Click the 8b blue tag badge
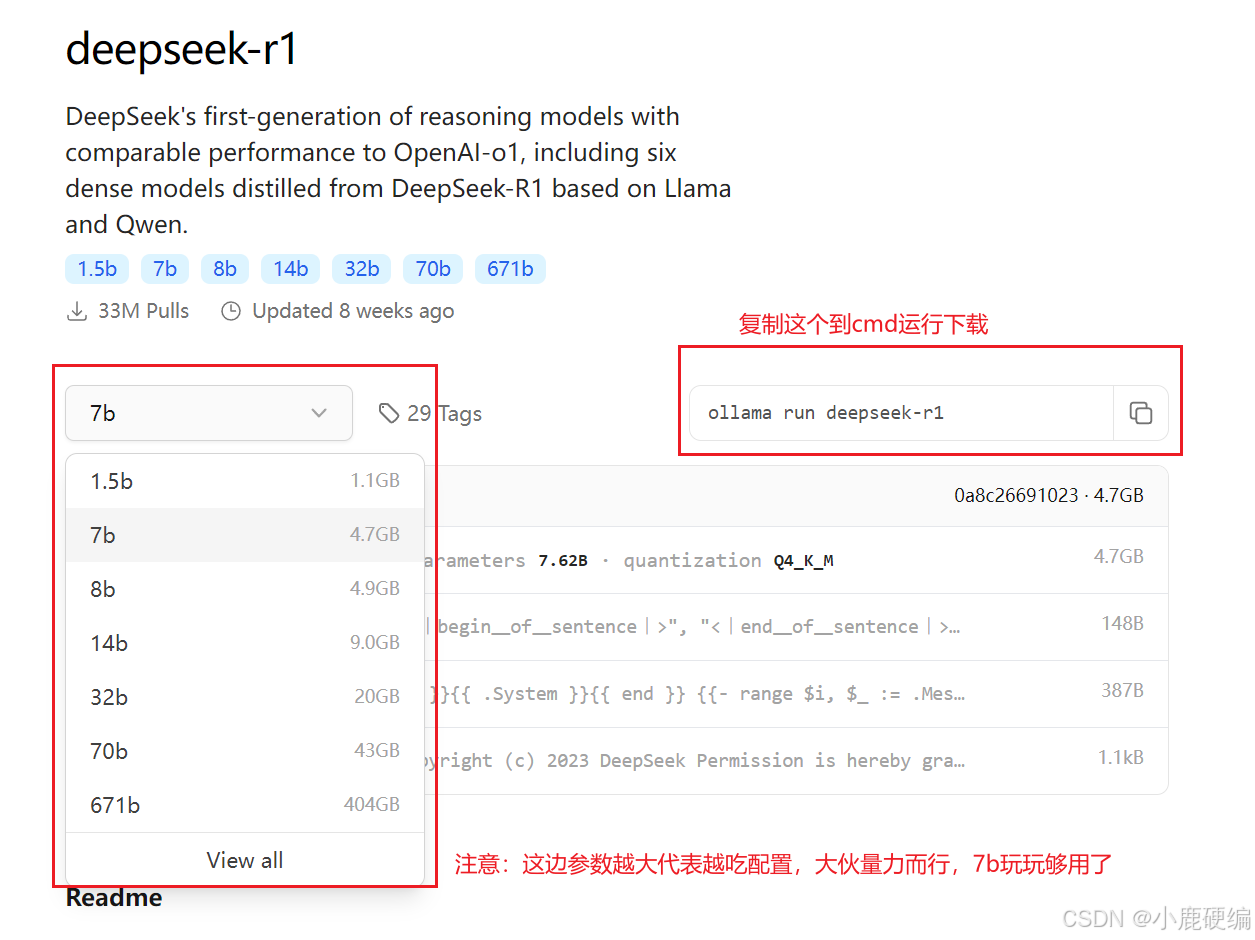This screenshot has width=1255, height=940. tap(225, 269)
